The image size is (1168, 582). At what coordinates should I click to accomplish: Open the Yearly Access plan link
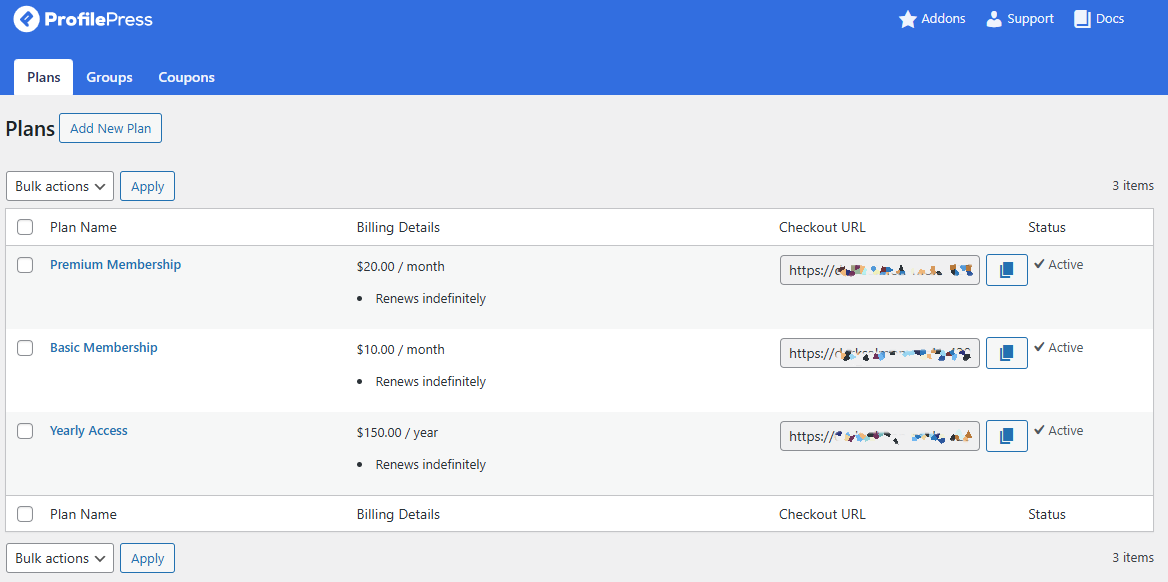(x=89, y=431)
